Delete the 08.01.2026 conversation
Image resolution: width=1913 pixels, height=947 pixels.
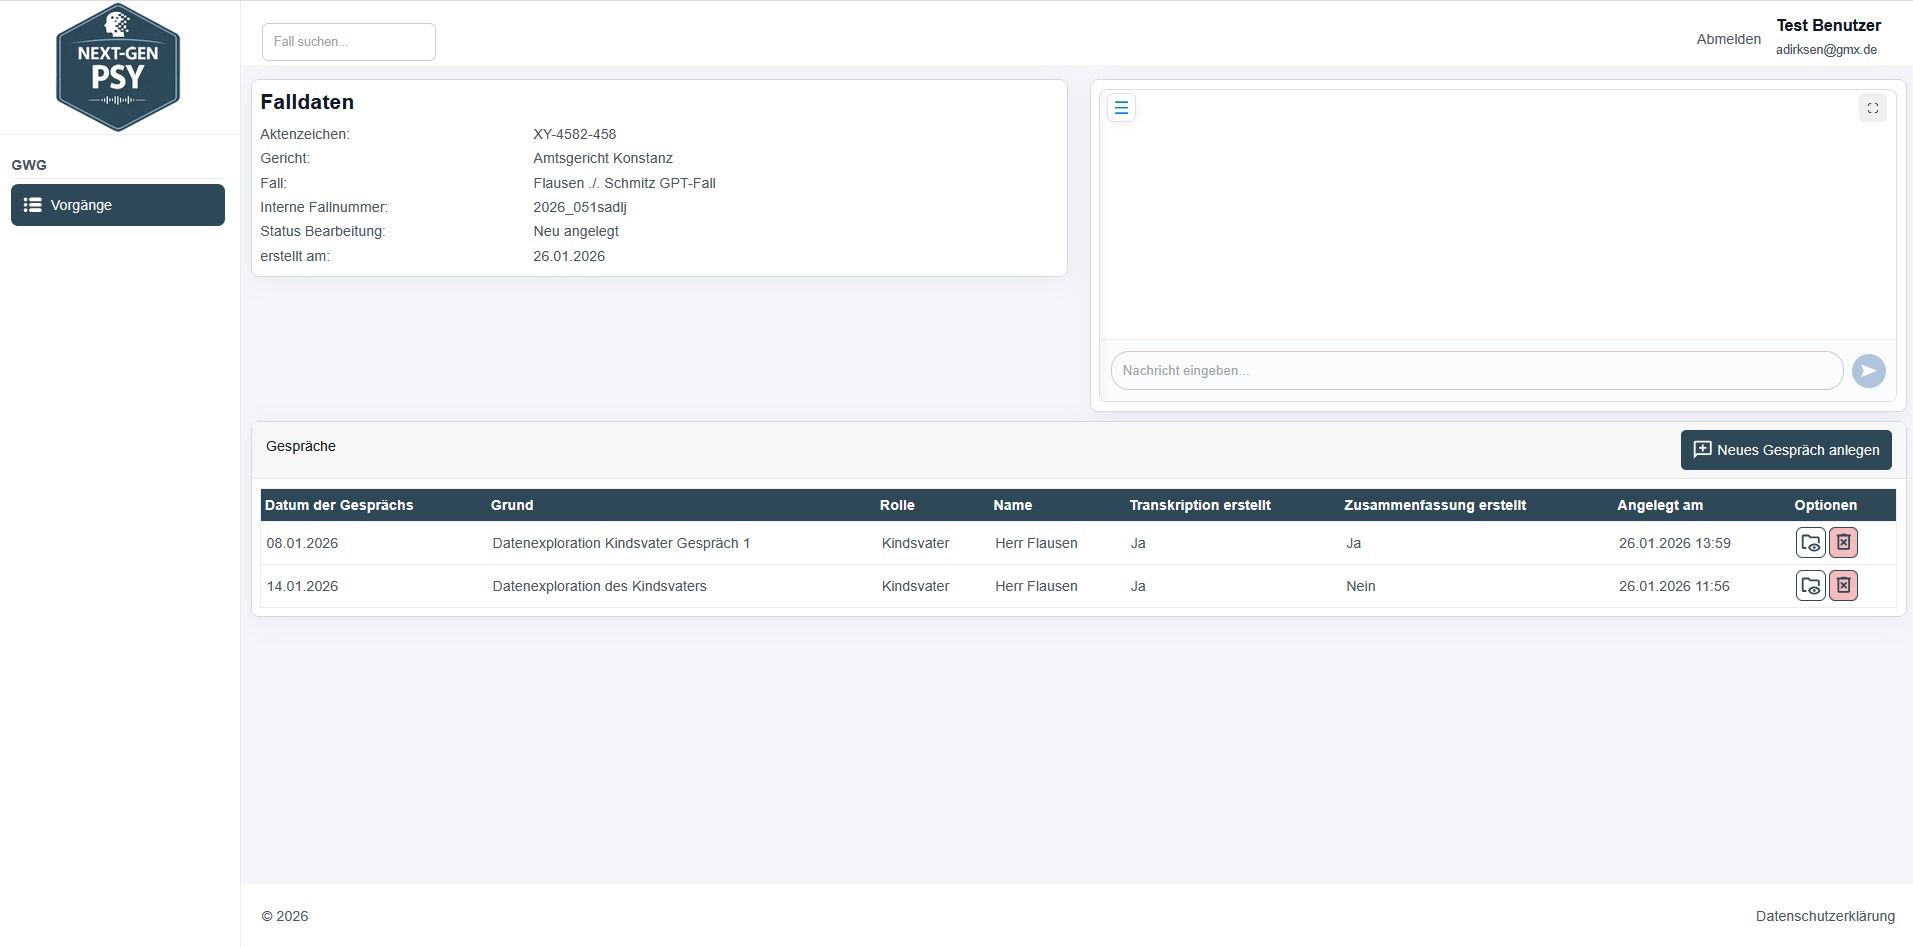pyautogui.click(x=1843, y=543)
